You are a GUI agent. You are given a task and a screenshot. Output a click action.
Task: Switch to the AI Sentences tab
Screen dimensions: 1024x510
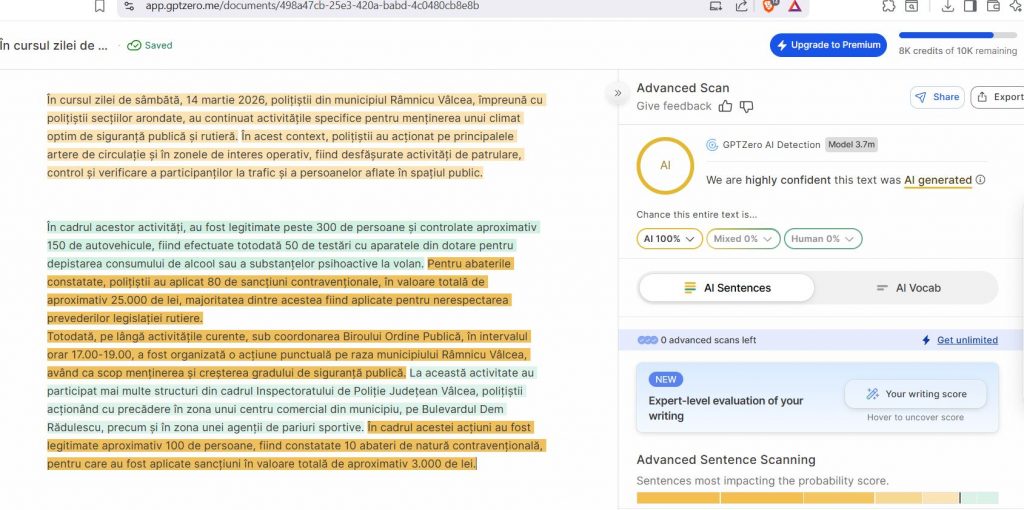click(x=727, y=288)
